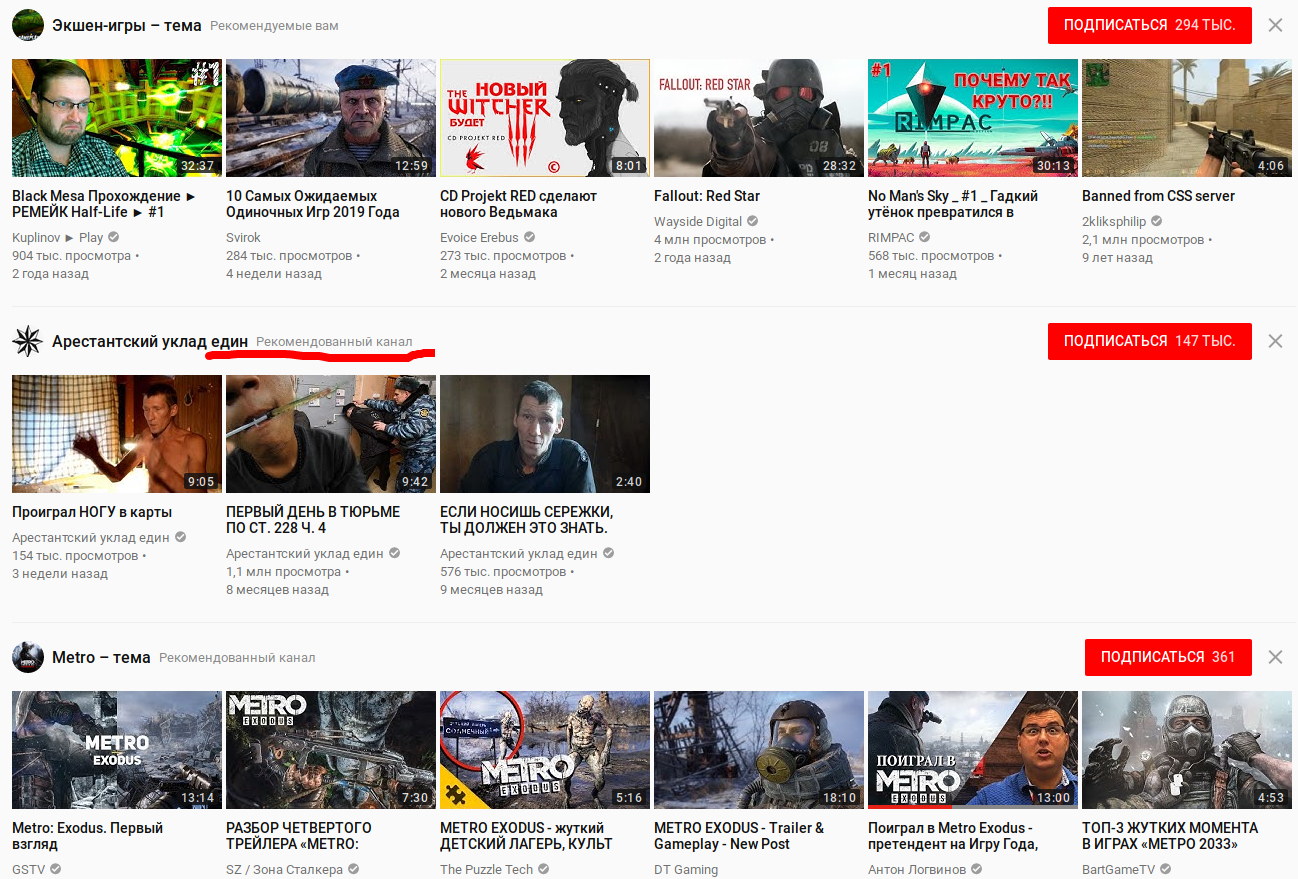Image resolution: width=1298 pixels, height=879 pixels.
Task: Play the ЕСЛИ НОСИШЬ СЕРЕЖКИ thumbnail
Action: tap(545, 434)
